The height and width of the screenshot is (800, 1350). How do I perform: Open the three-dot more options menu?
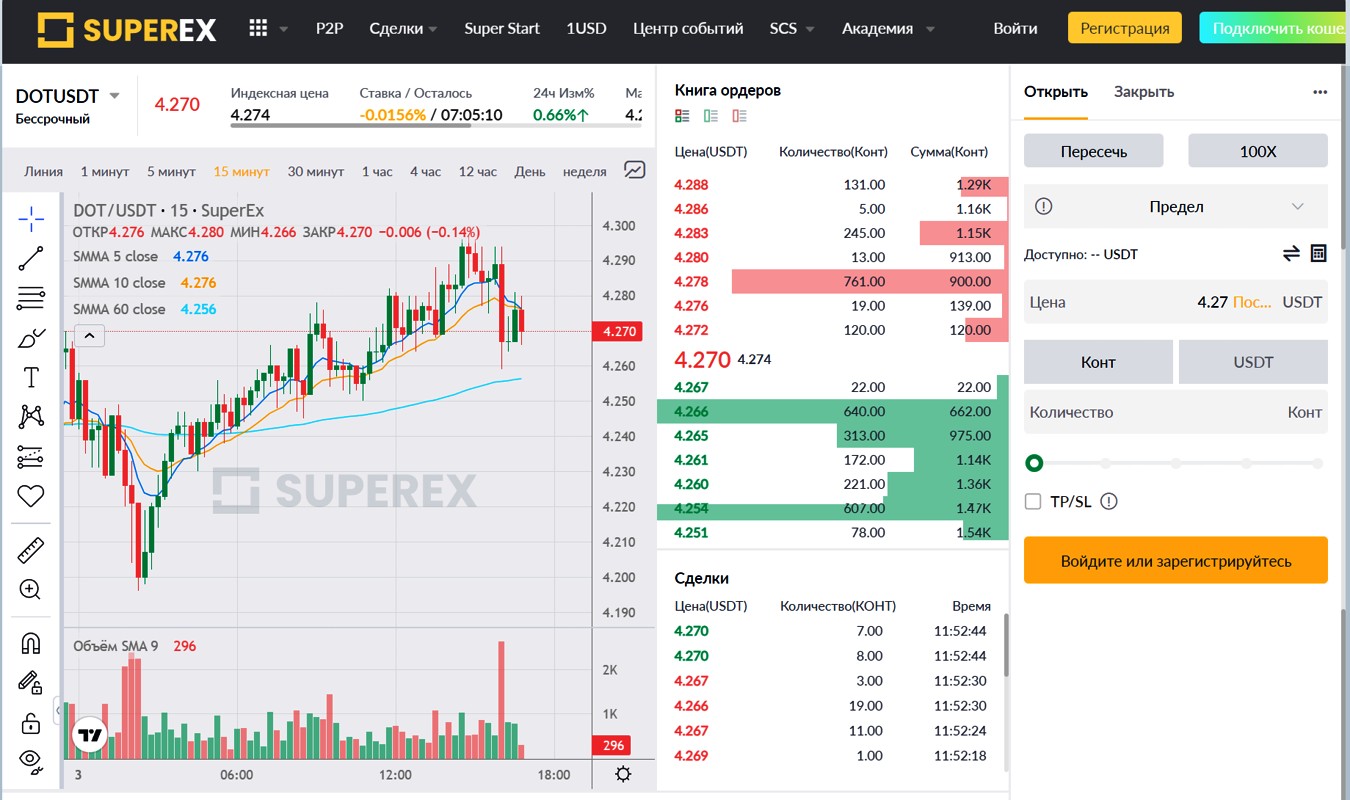click(x=1320, y=92)
